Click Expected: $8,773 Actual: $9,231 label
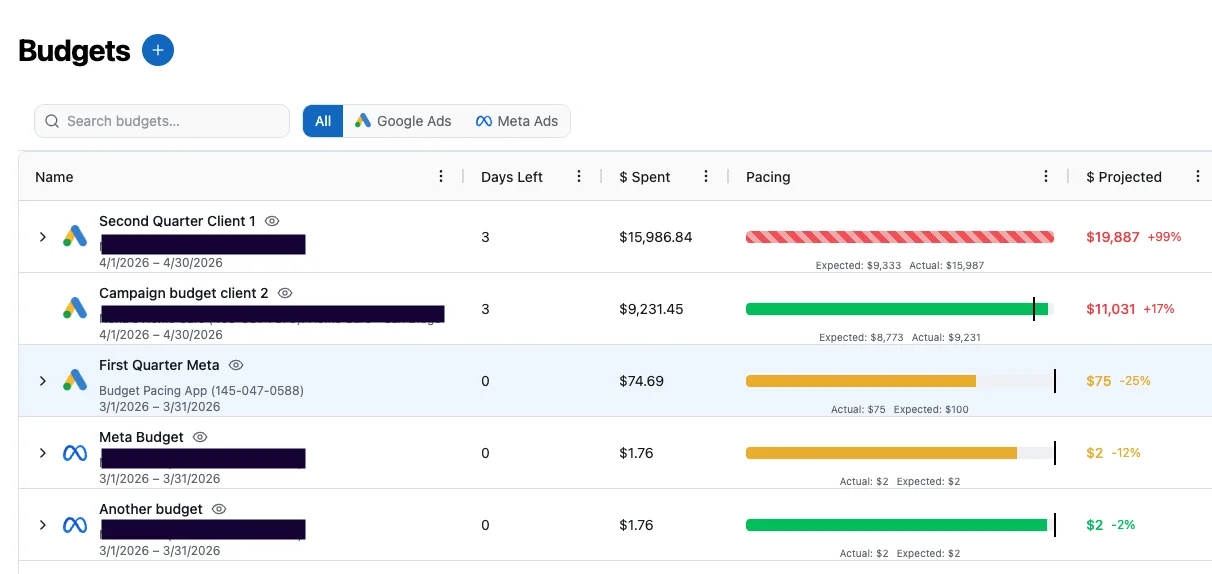The height and width of the screenshot is (574, 1212). 900,337
